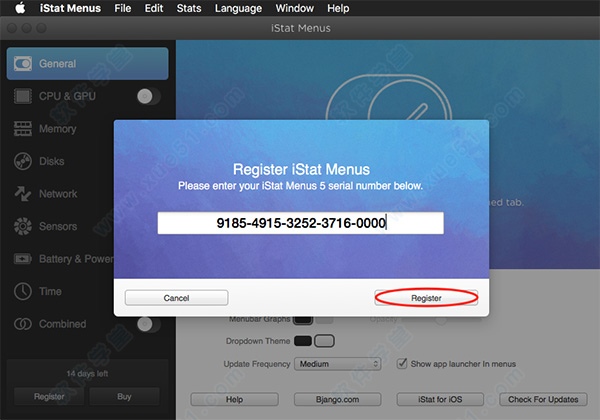600x420 pixels.
Task: Select the dark Menubar Graphs swatch
Action: (303, 320)
